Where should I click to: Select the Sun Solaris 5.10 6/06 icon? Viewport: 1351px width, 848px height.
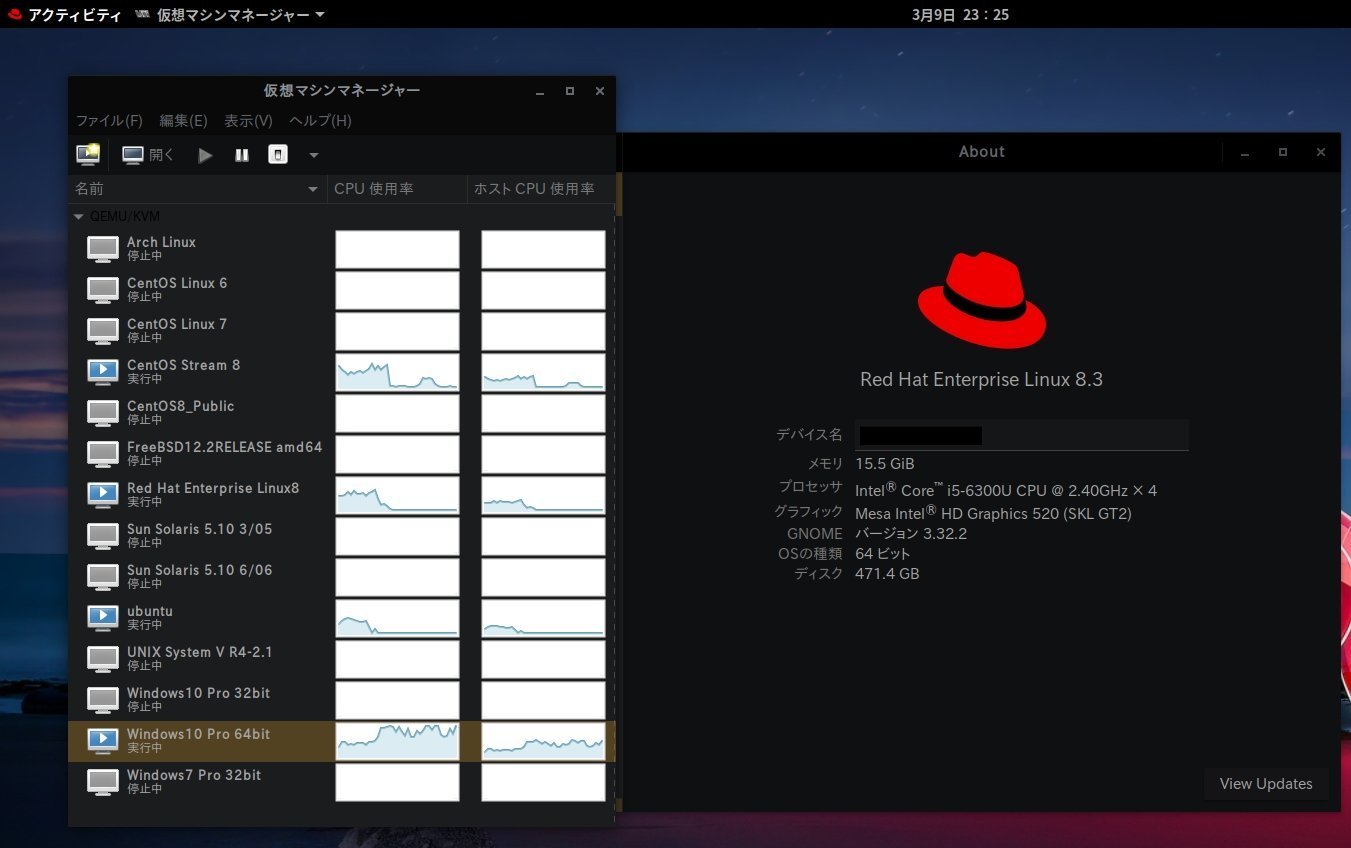pyautogui.click(x=103, y=576)
